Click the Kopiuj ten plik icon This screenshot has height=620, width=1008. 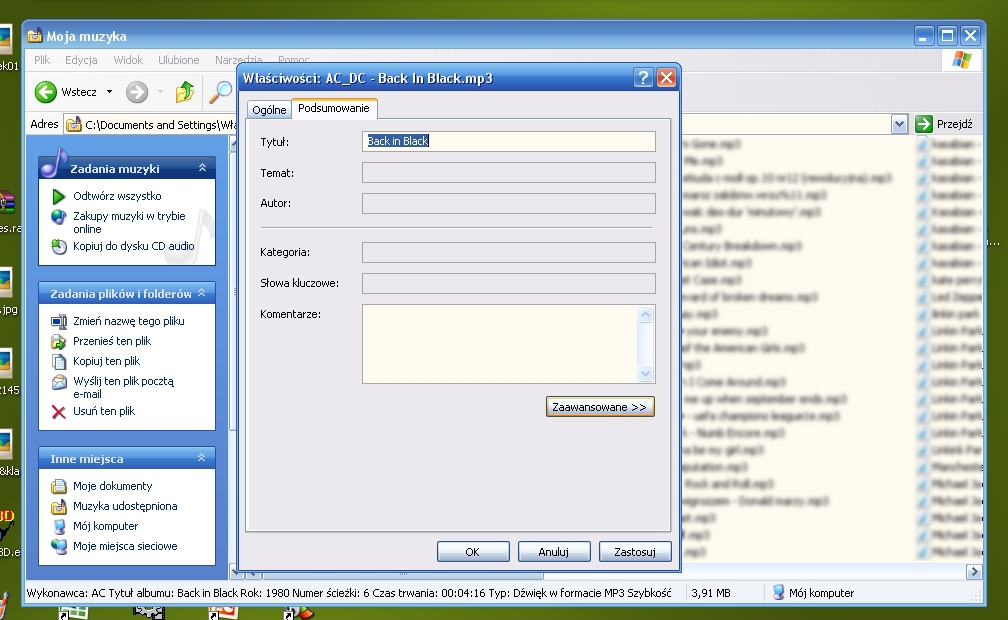[x=58, y=361]
